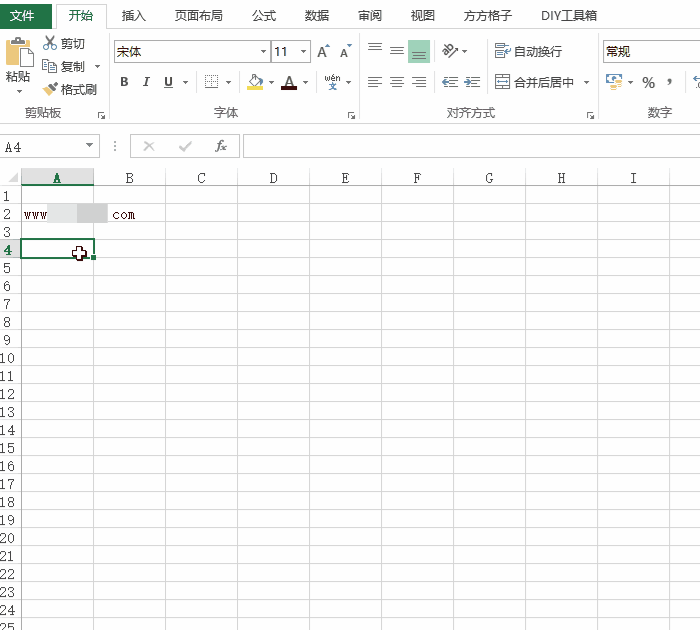This screenshot has height=630, width=700.
Task: Apply yellow fill color bucket
Action: [255, 82]
